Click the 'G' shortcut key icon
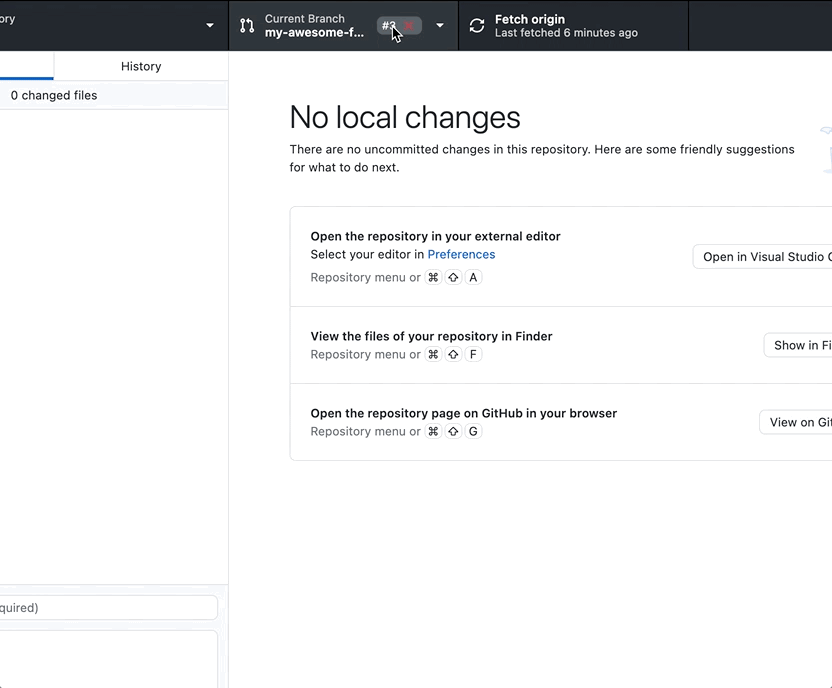Image resolution: width=832 pixels, height=688 pixels. pos(473,432)
